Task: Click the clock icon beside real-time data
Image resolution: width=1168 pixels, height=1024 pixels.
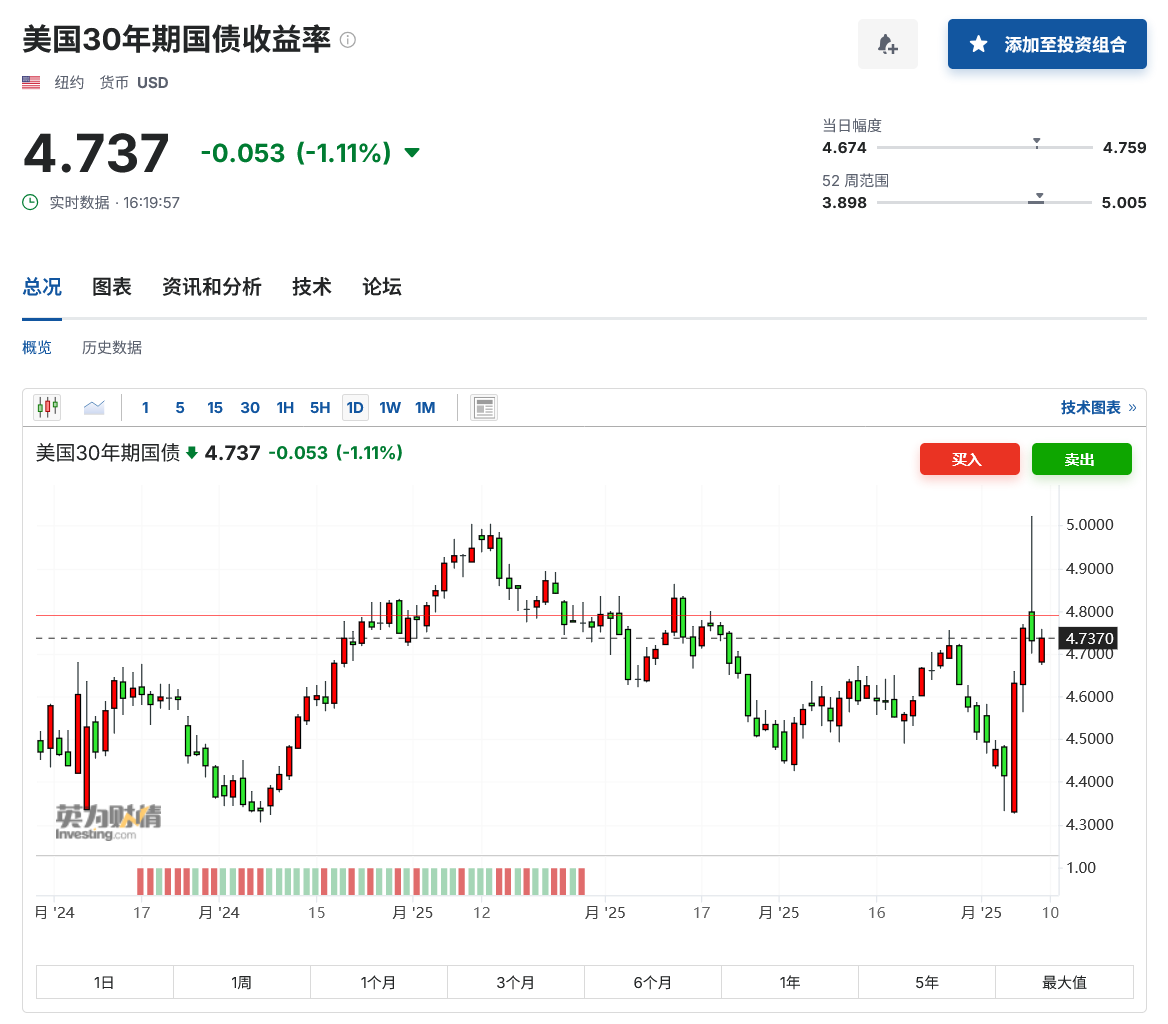Action: tap(30, 202)
